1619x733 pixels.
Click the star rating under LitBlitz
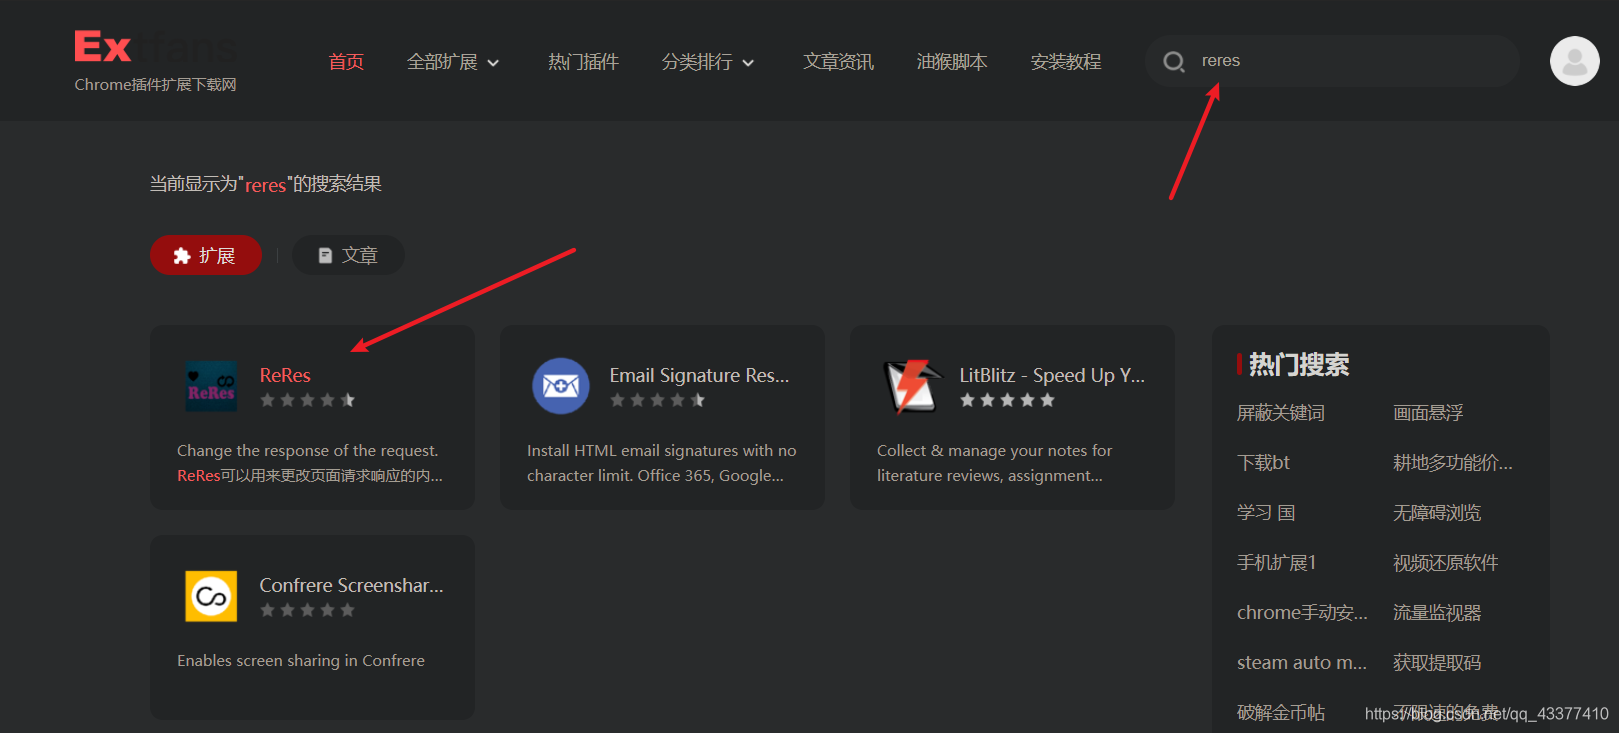(x=1007, y=400)
